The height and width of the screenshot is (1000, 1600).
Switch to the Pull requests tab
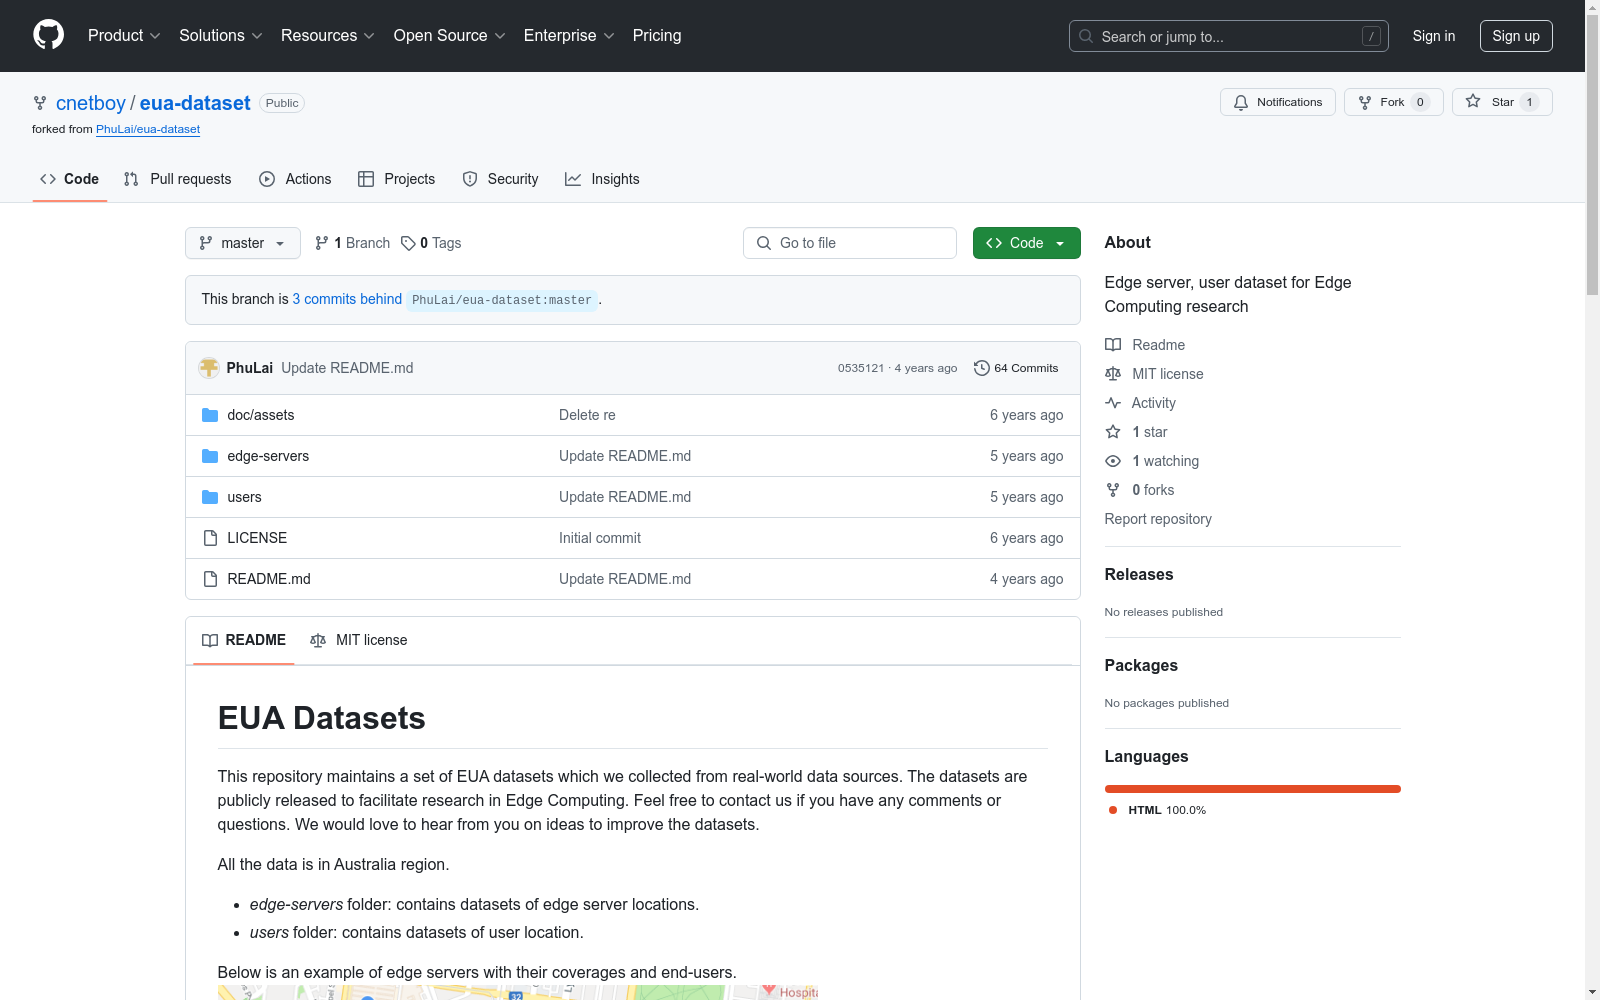[x=177, y=179]
